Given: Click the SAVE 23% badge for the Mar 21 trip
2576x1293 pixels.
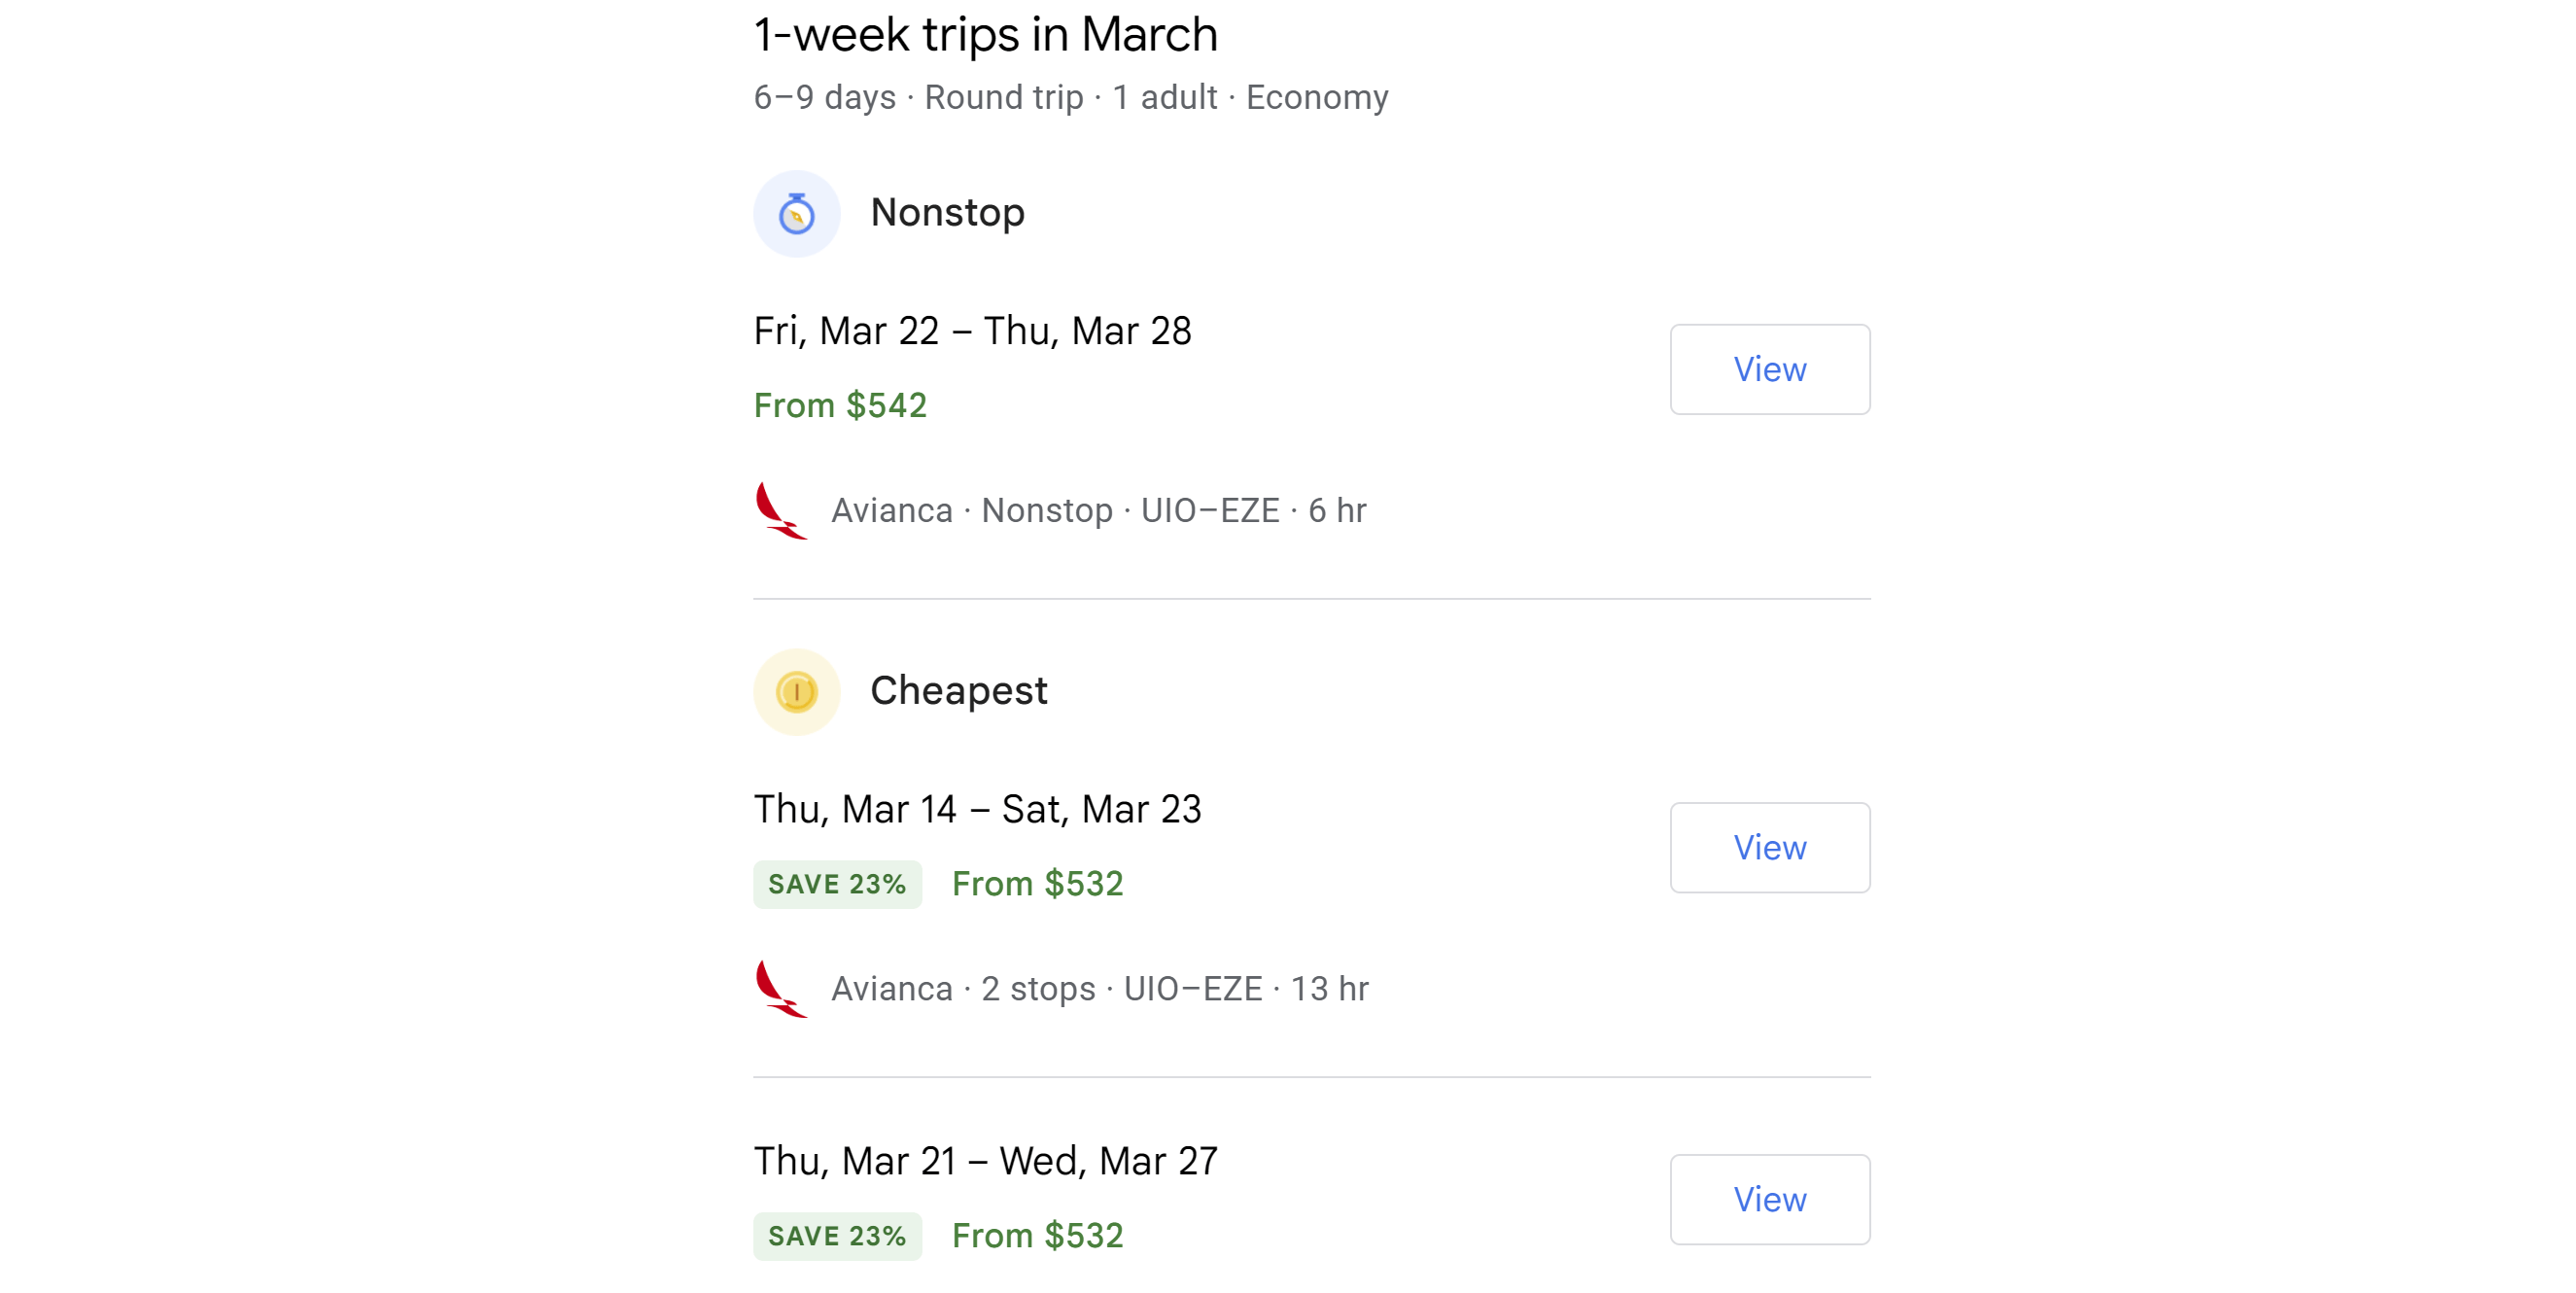Looking at the screenshot, I should coord(837,1235).
